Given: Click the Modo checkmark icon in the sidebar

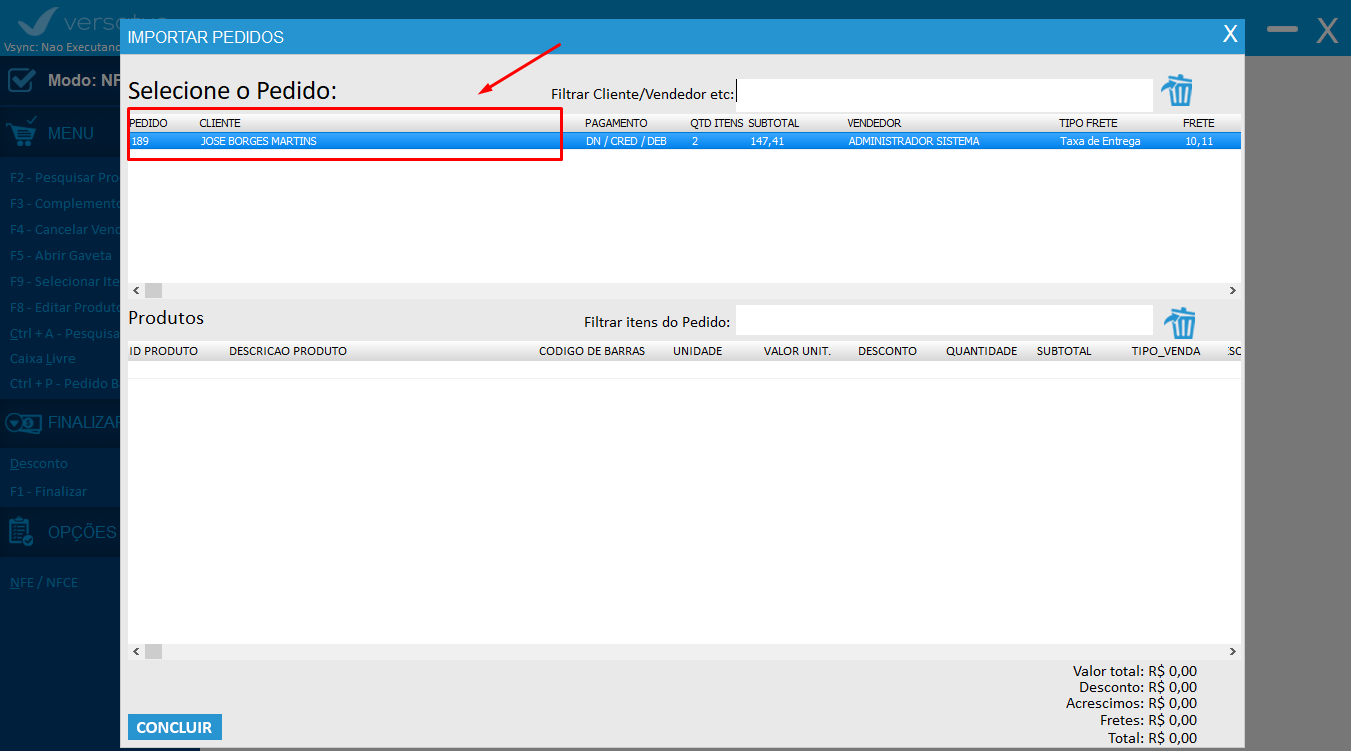Looking at the screenshot, I should (x=22, y=80).
